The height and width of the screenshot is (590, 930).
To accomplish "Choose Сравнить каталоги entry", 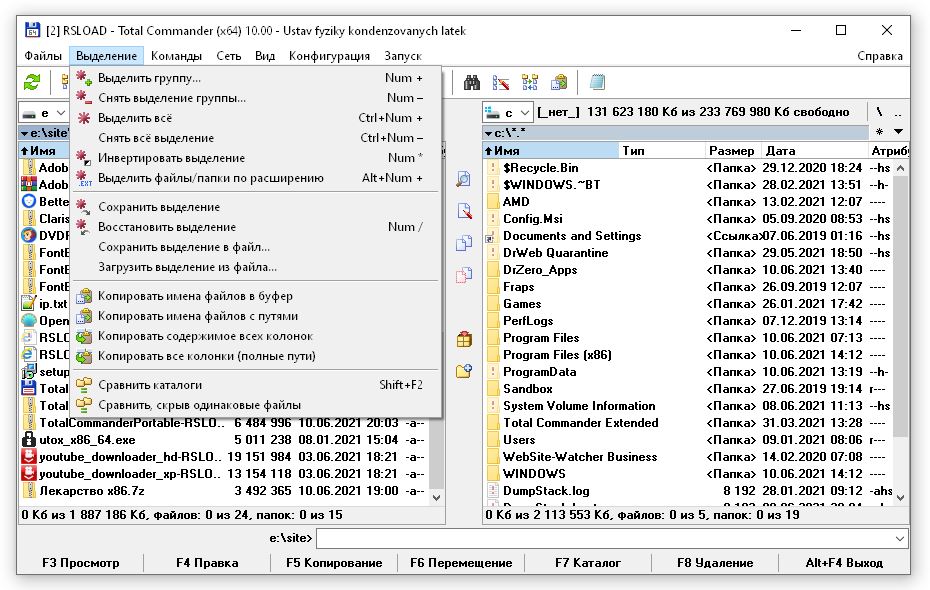I will [256, 385].
